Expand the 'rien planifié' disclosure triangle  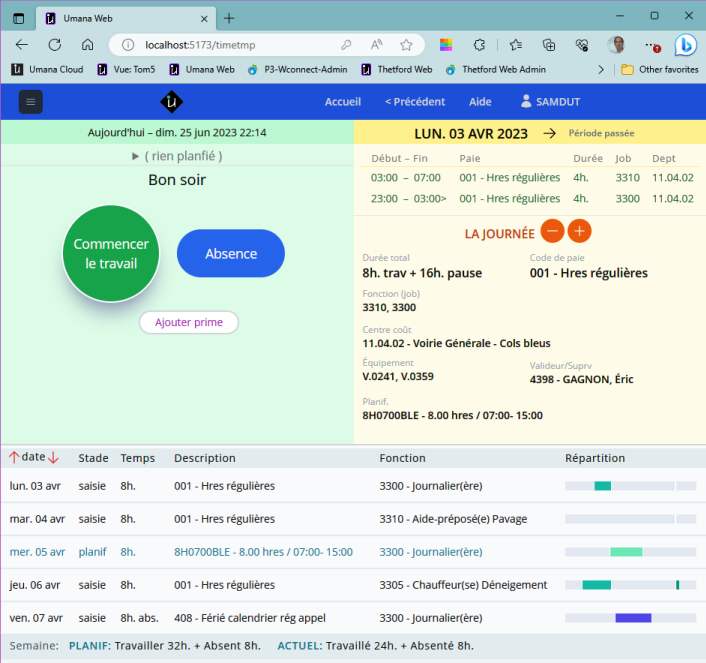[136, 156]
